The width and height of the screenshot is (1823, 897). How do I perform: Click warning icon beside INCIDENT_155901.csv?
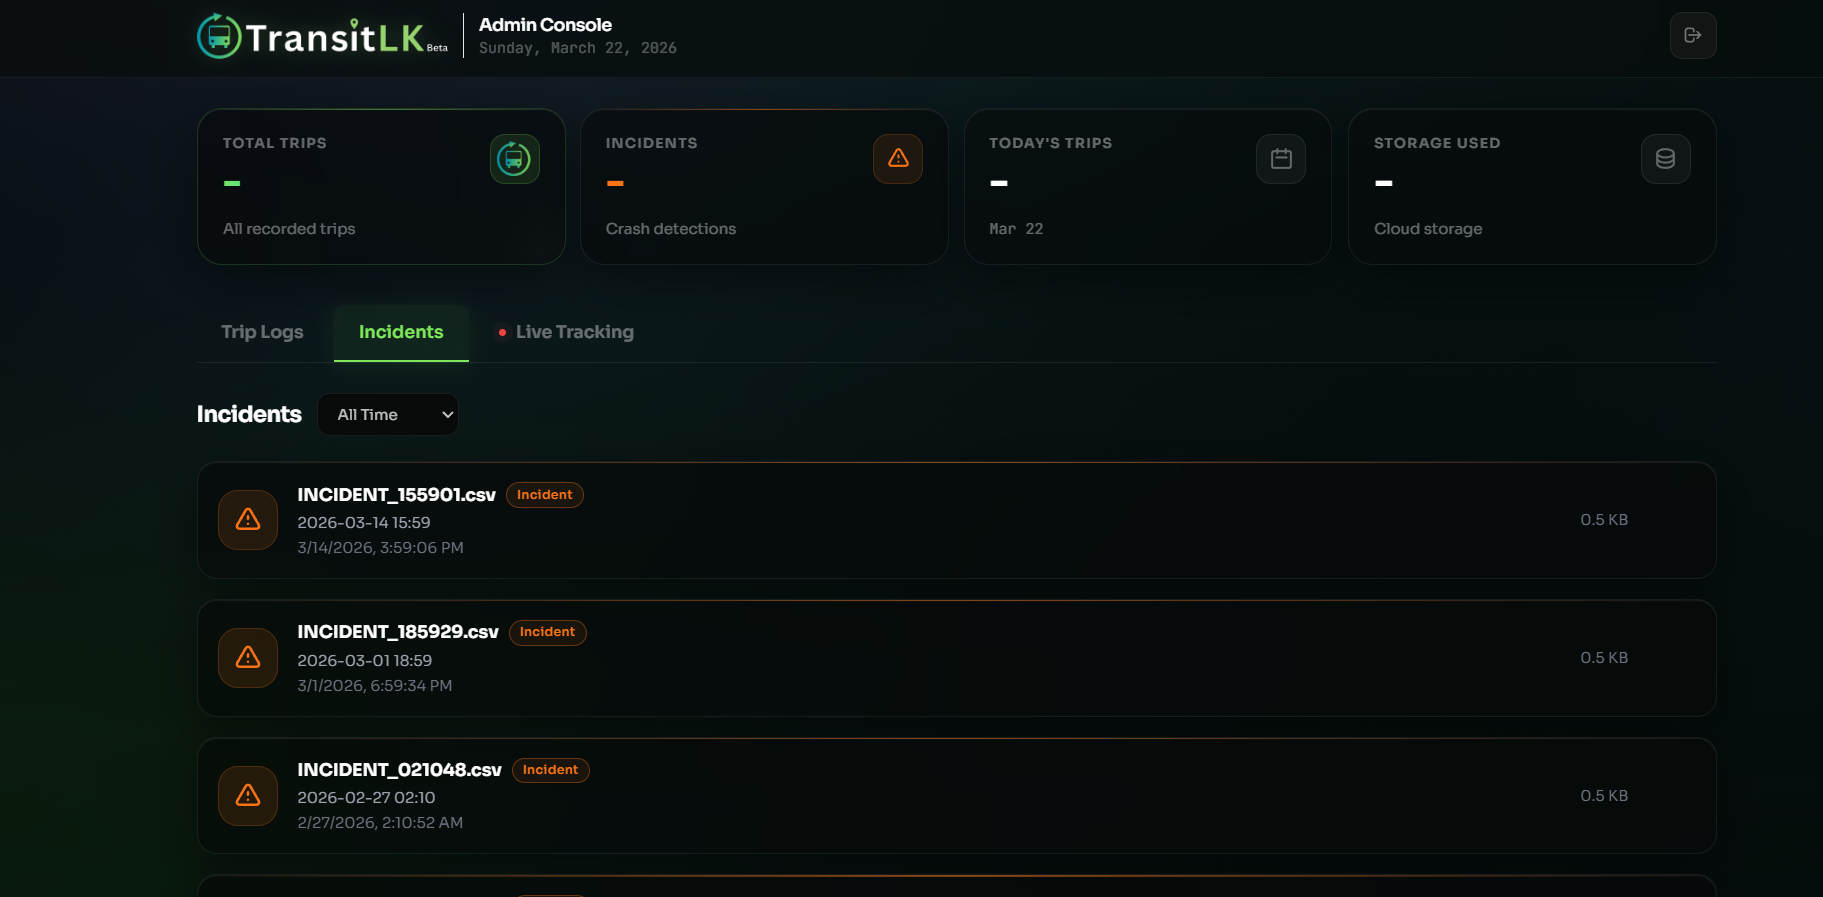pos(248,520)
